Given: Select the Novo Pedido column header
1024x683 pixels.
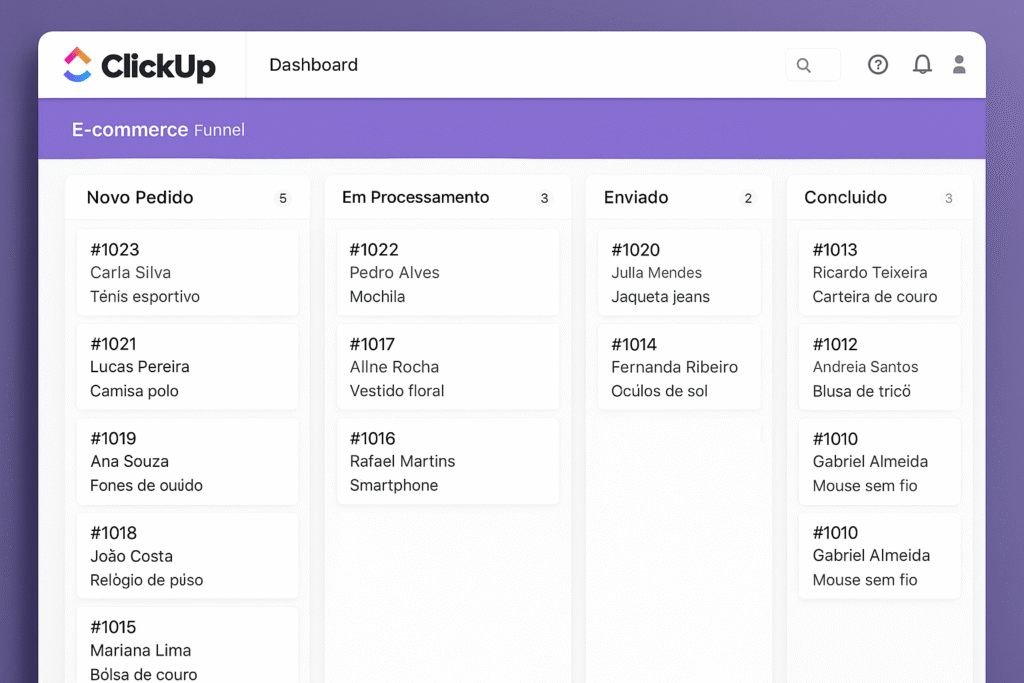Looking at the screenshot, I should pos(140,198).
